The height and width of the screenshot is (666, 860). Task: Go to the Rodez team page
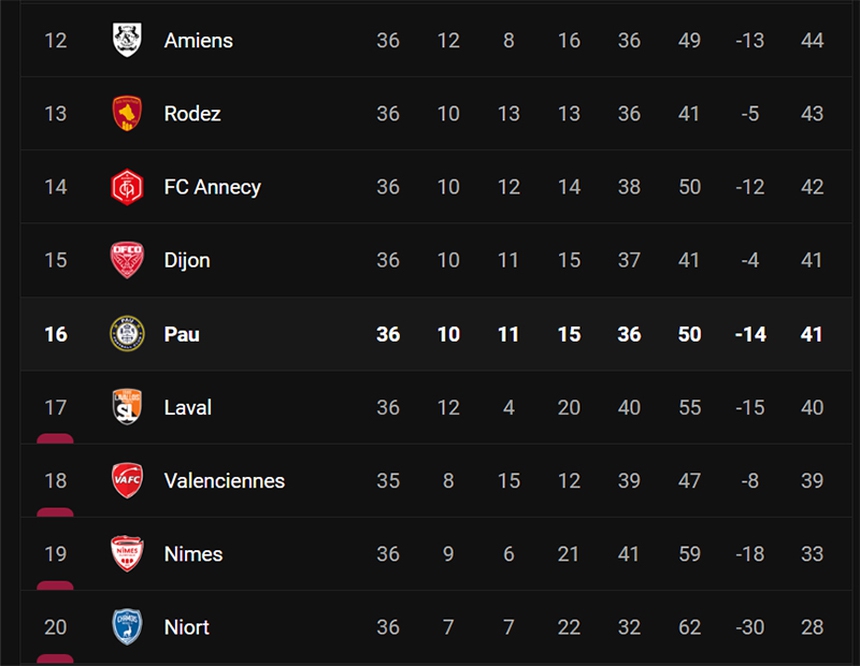coord(192,113)
